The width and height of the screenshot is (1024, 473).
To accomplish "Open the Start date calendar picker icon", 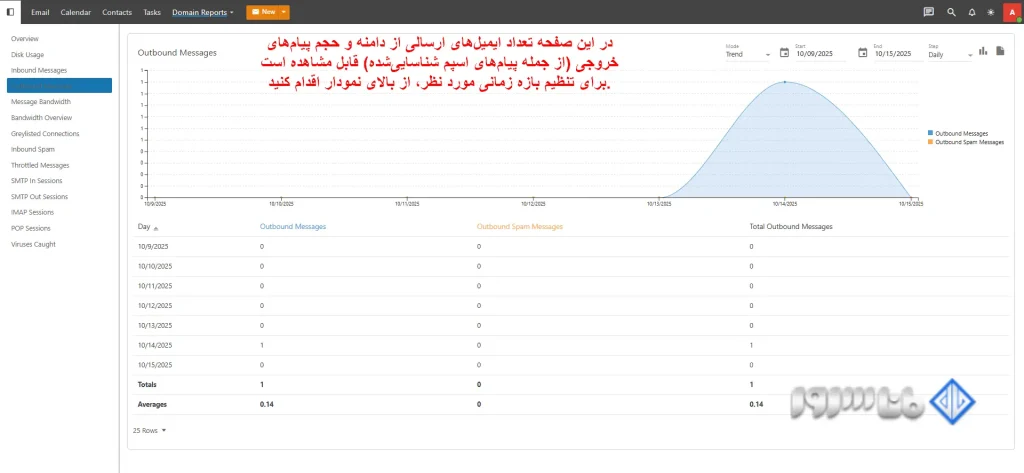I will coord(784,52).
